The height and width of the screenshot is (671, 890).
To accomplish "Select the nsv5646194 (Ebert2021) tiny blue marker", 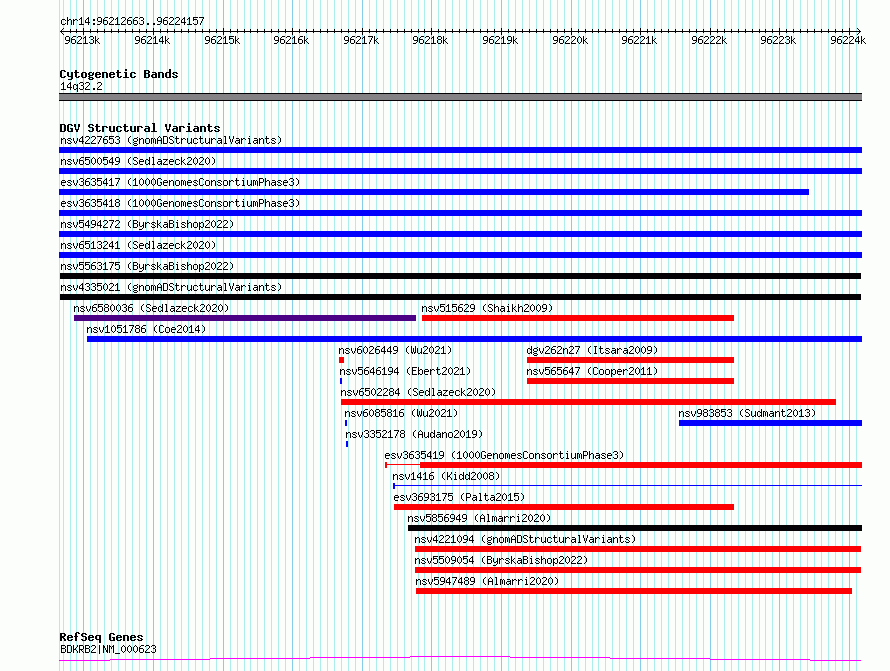I will 341,381.
